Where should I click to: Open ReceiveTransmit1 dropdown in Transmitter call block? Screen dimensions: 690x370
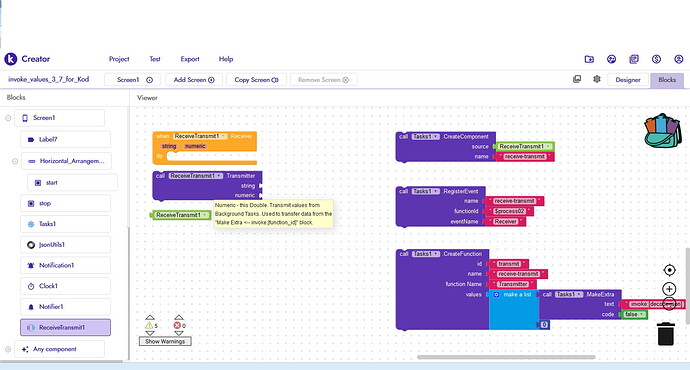tap(196, 176)
